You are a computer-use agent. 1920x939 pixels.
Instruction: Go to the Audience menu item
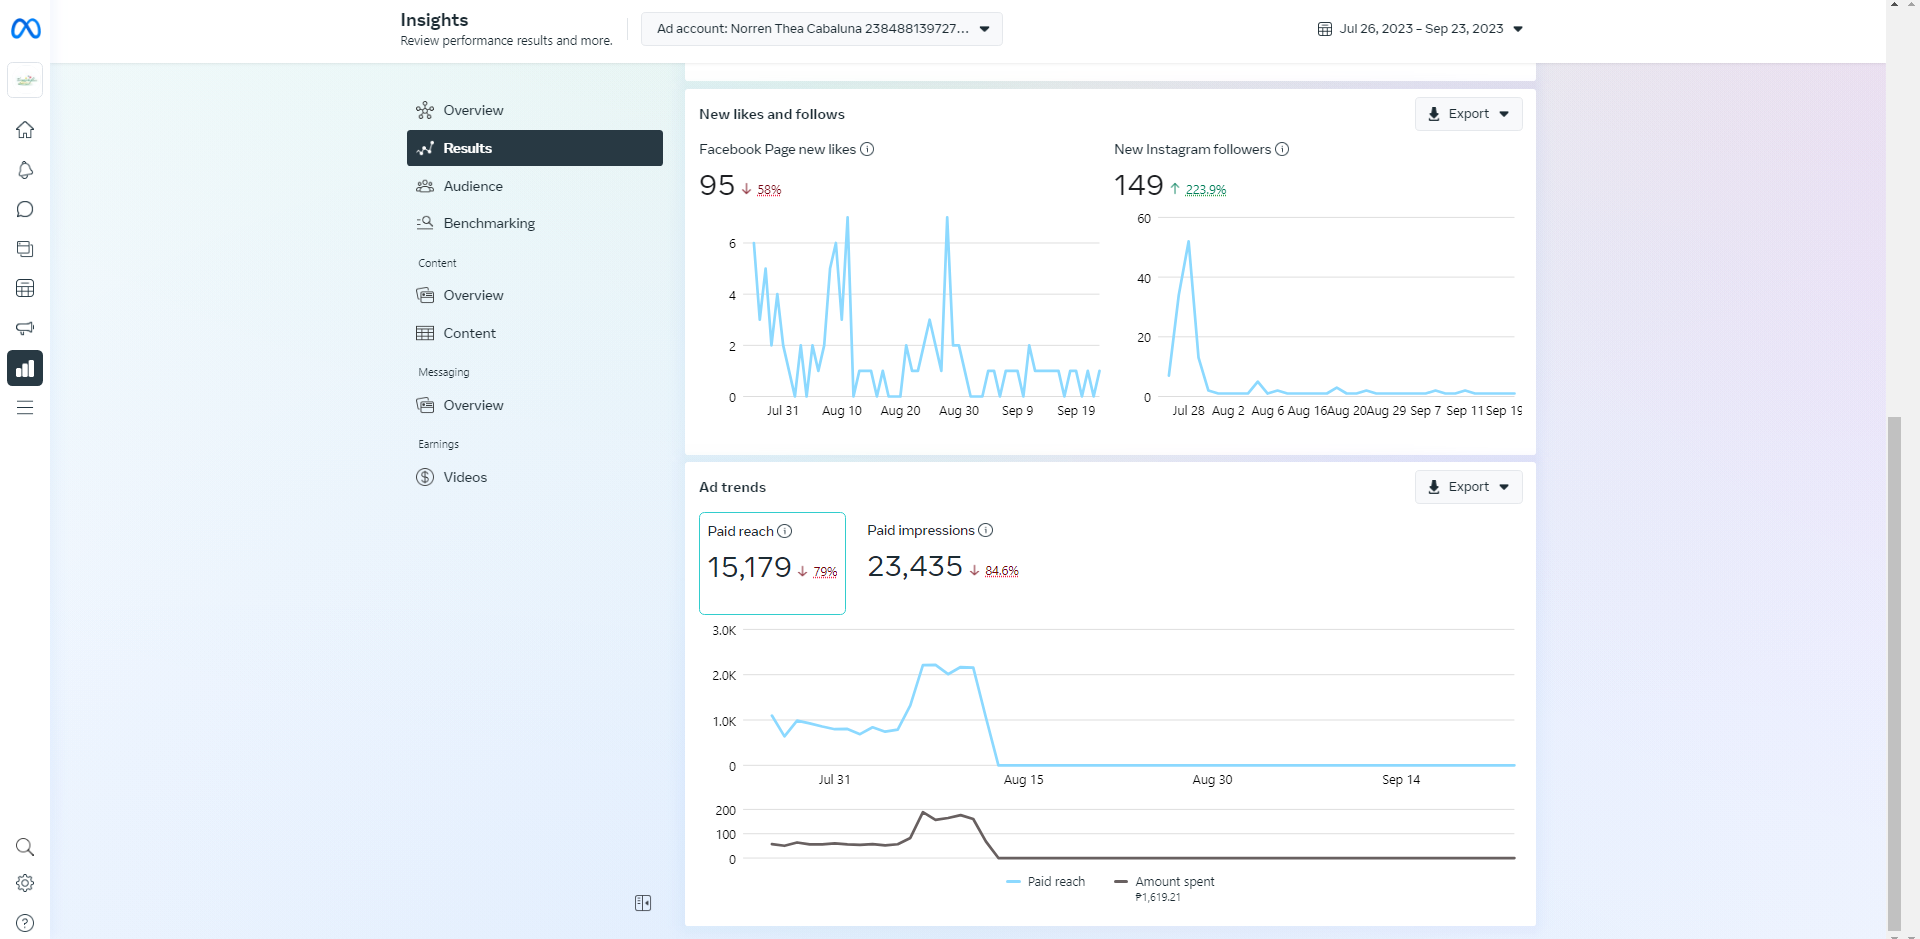click(x=473, y=186)
